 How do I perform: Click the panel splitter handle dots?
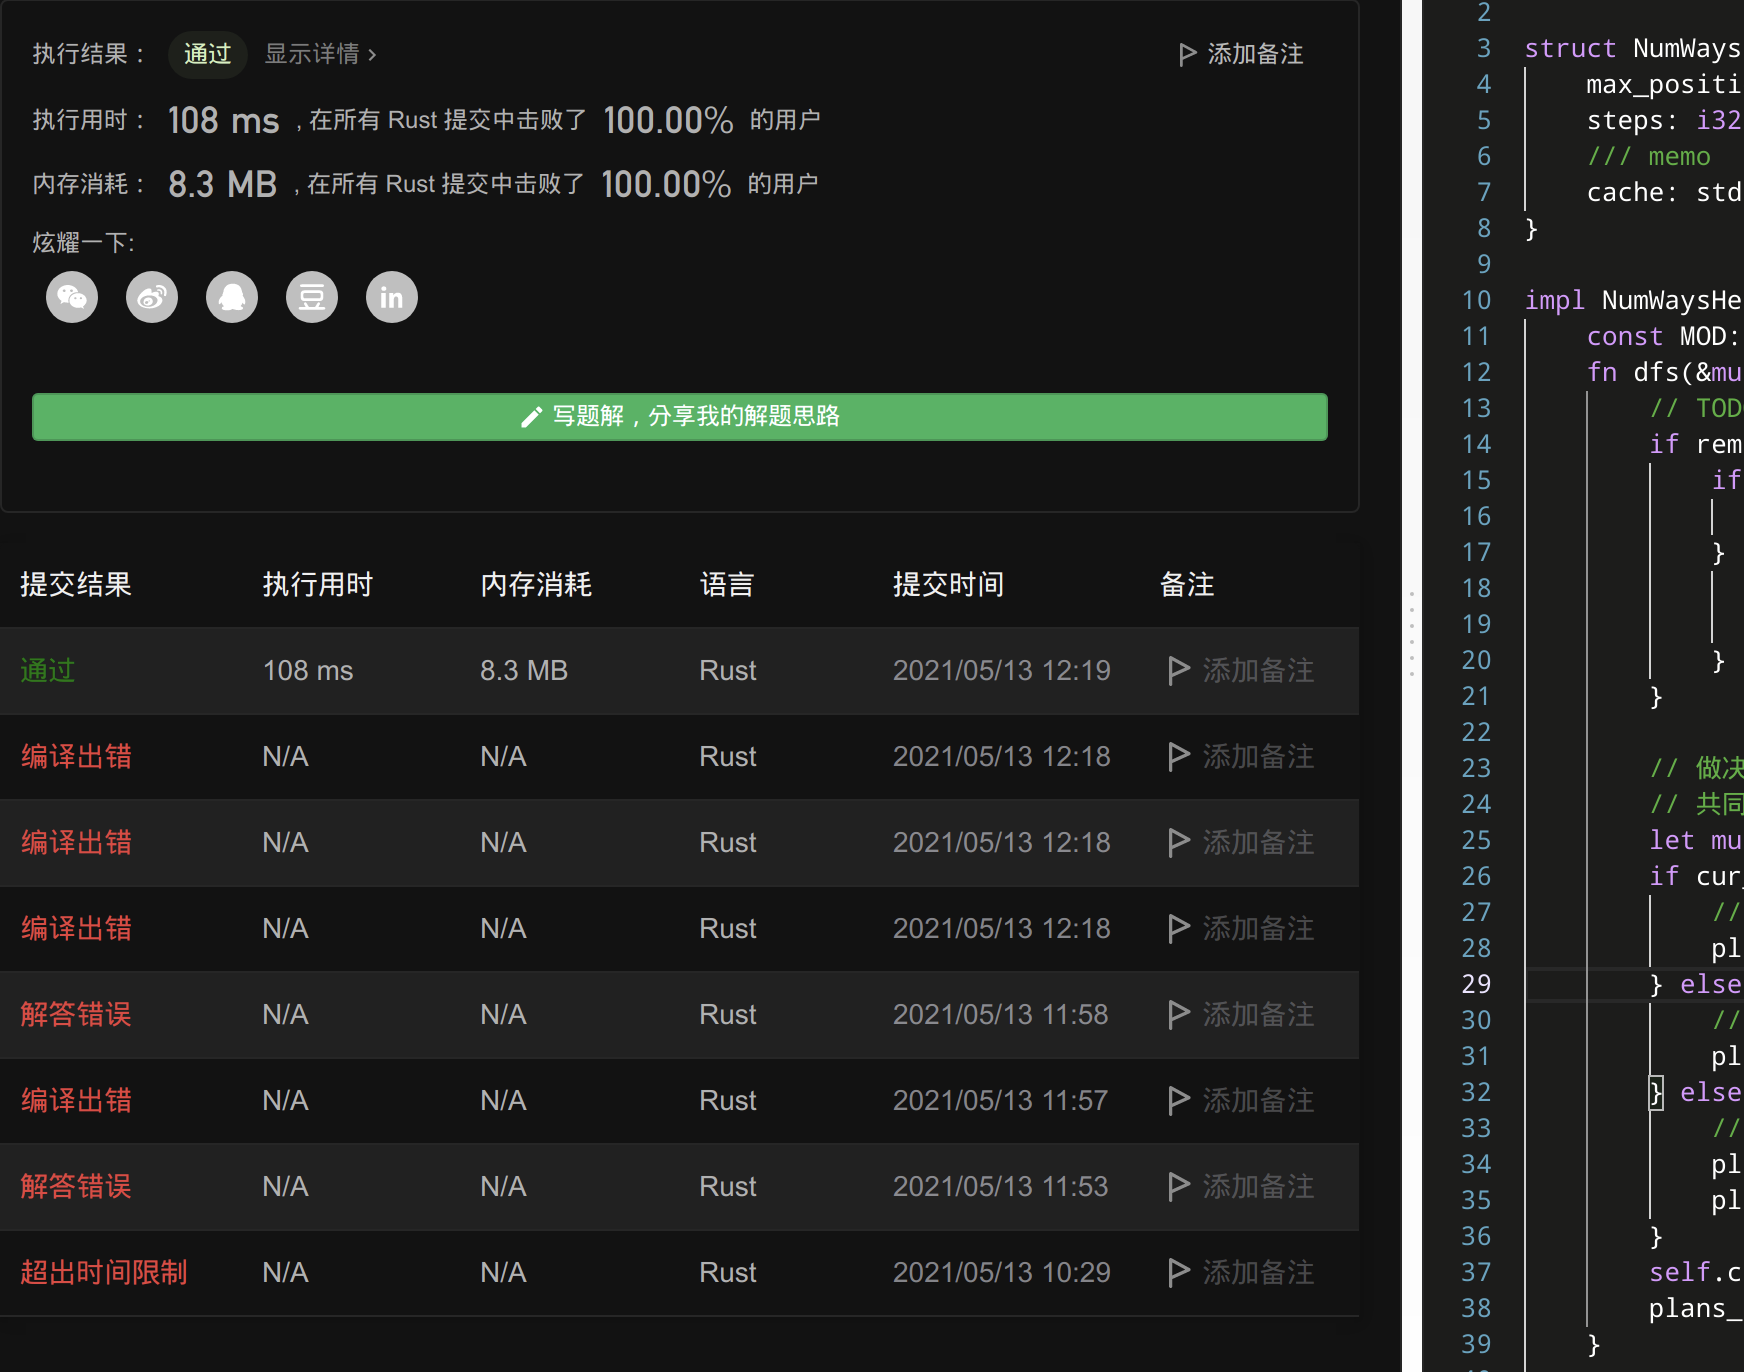pyautogui.click(x=1411, y=634)
